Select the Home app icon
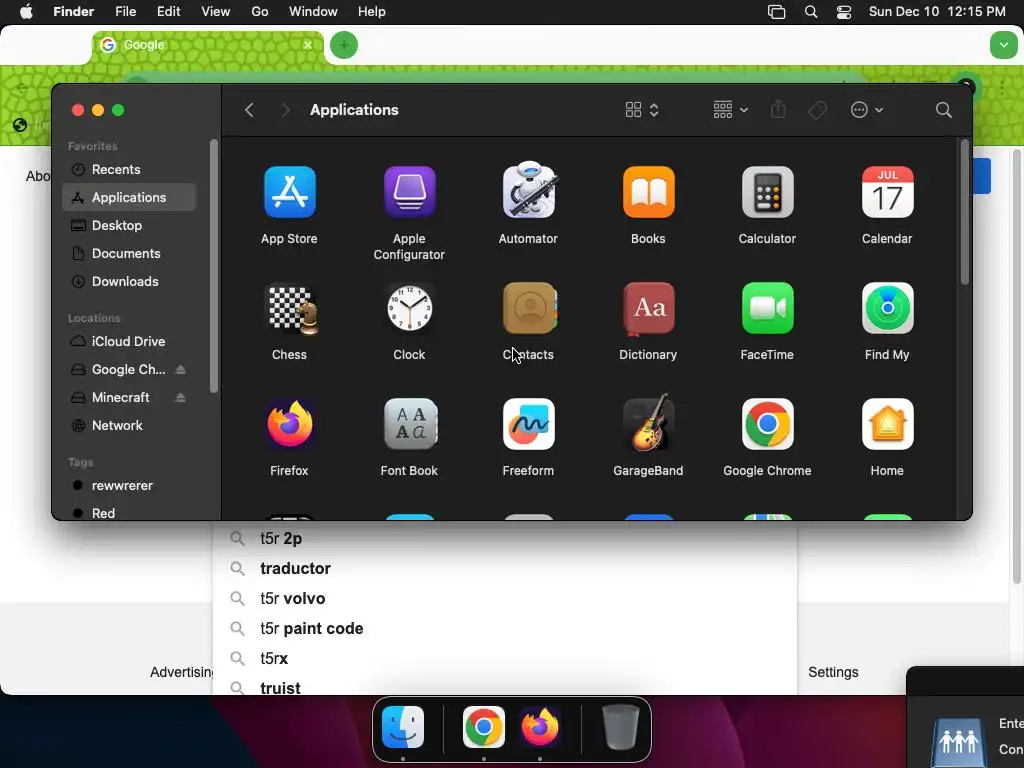Image resolution: width=1024 pixels, height=768 pixels. point(888,424)
